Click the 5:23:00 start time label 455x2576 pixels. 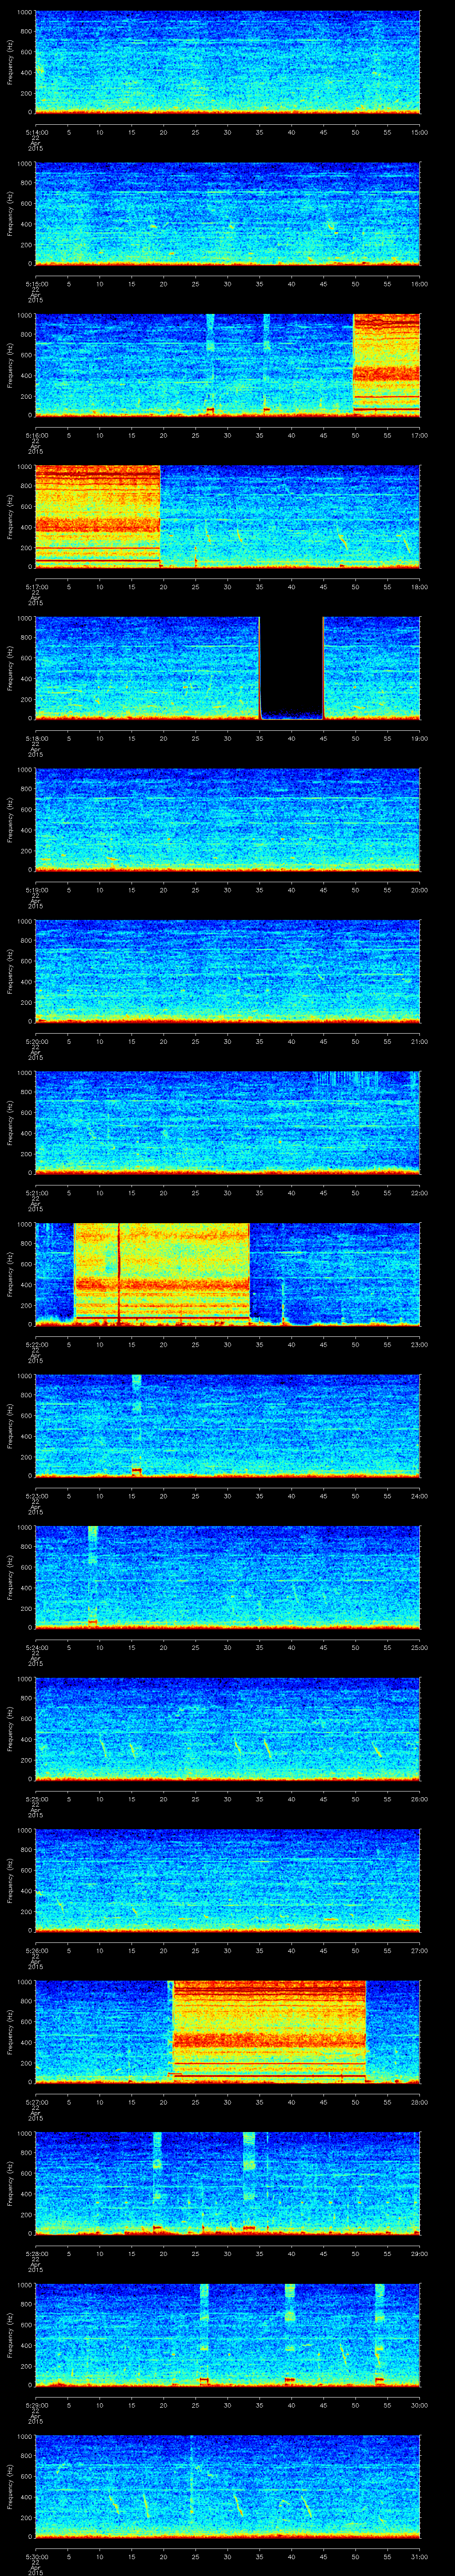[x=36, y=1496]
